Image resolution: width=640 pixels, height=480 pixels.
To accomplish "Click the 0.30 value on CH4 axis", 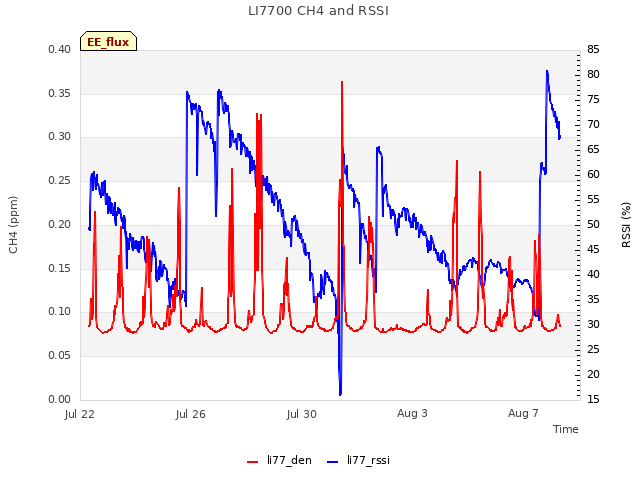I will click(60, 137).
